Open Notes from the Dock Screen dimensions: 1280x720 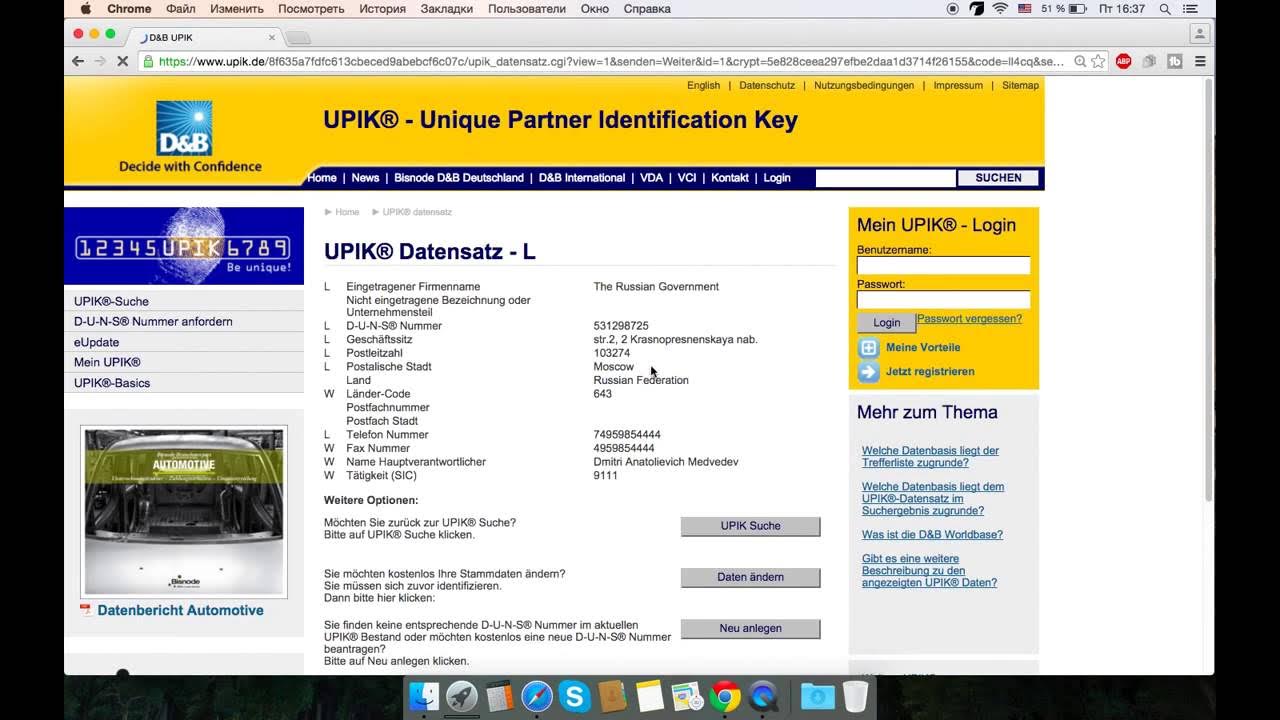coord(650,696)
